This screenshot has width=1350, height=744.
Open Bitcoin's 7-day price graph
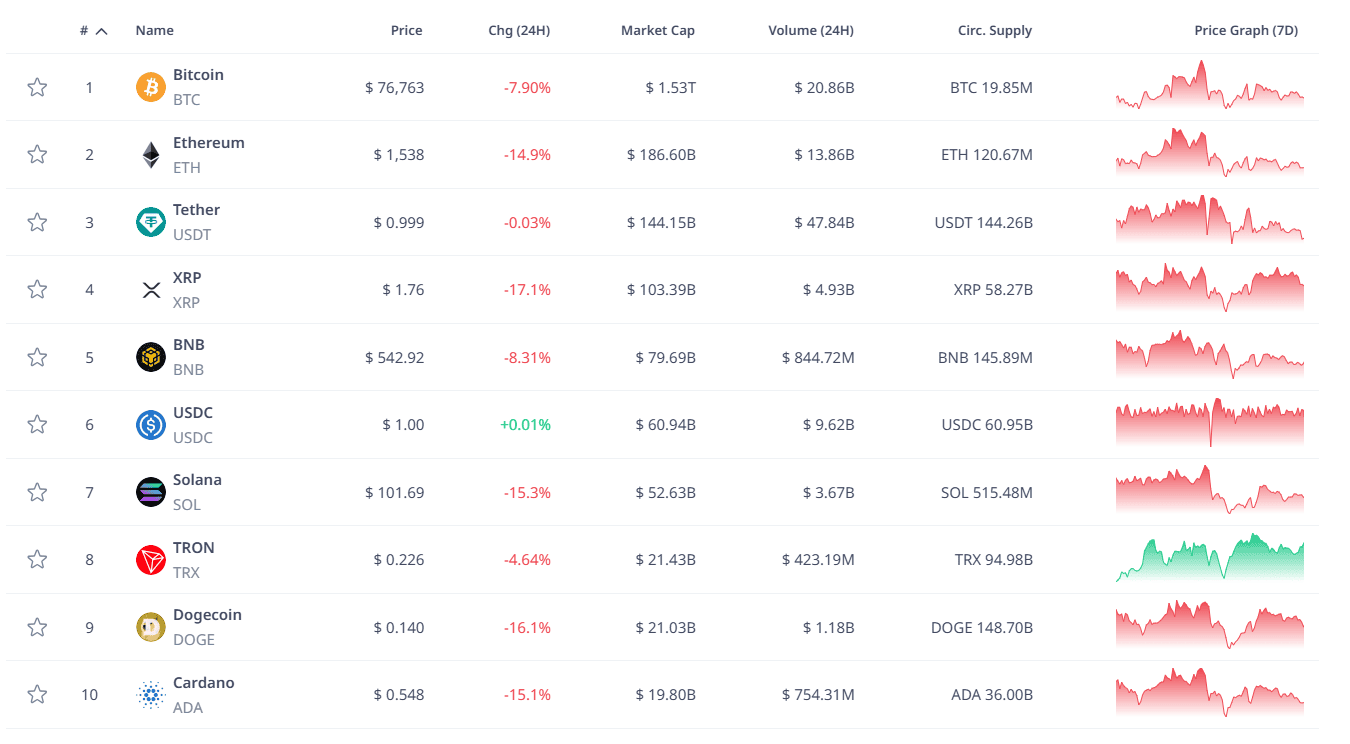pos(1210,87)
